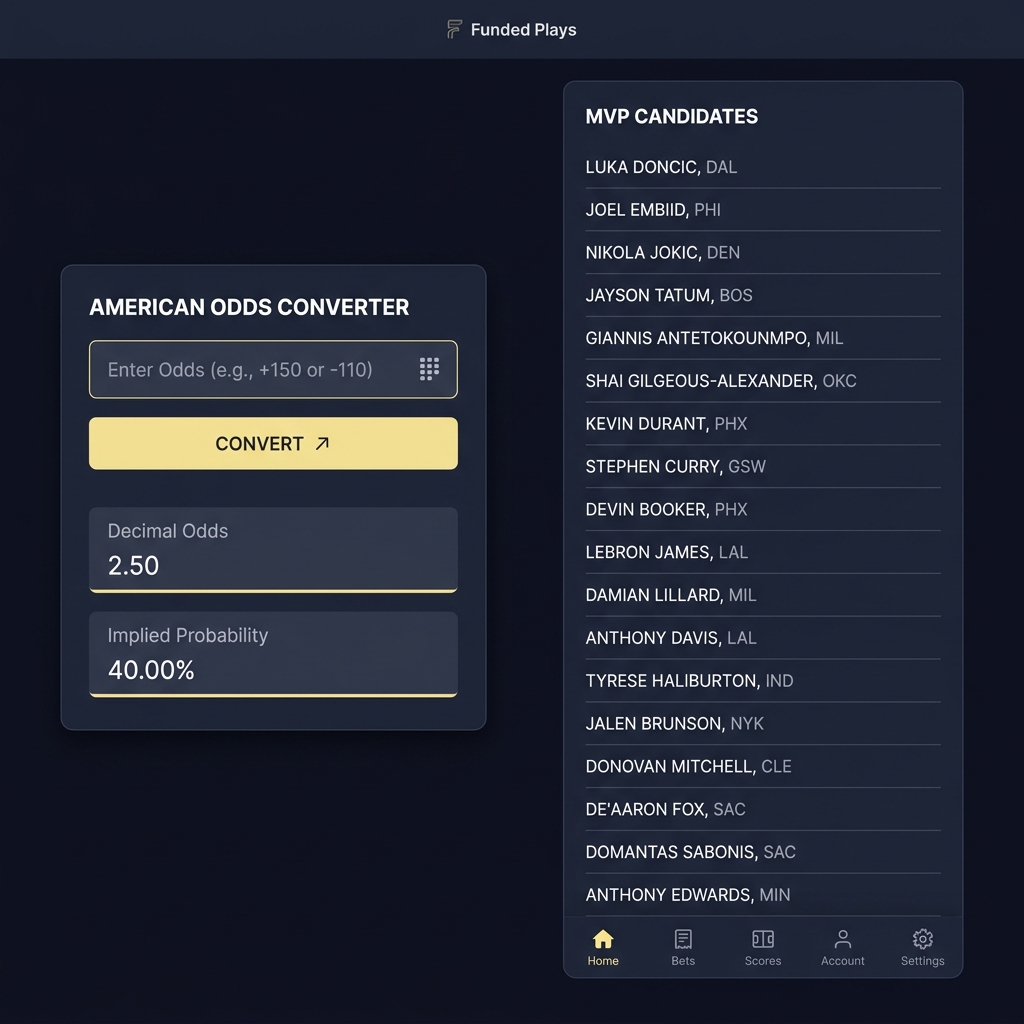The image size is (1024, 1024).
Task: Select LeBron James, LAL row
Action: [763, 552]
